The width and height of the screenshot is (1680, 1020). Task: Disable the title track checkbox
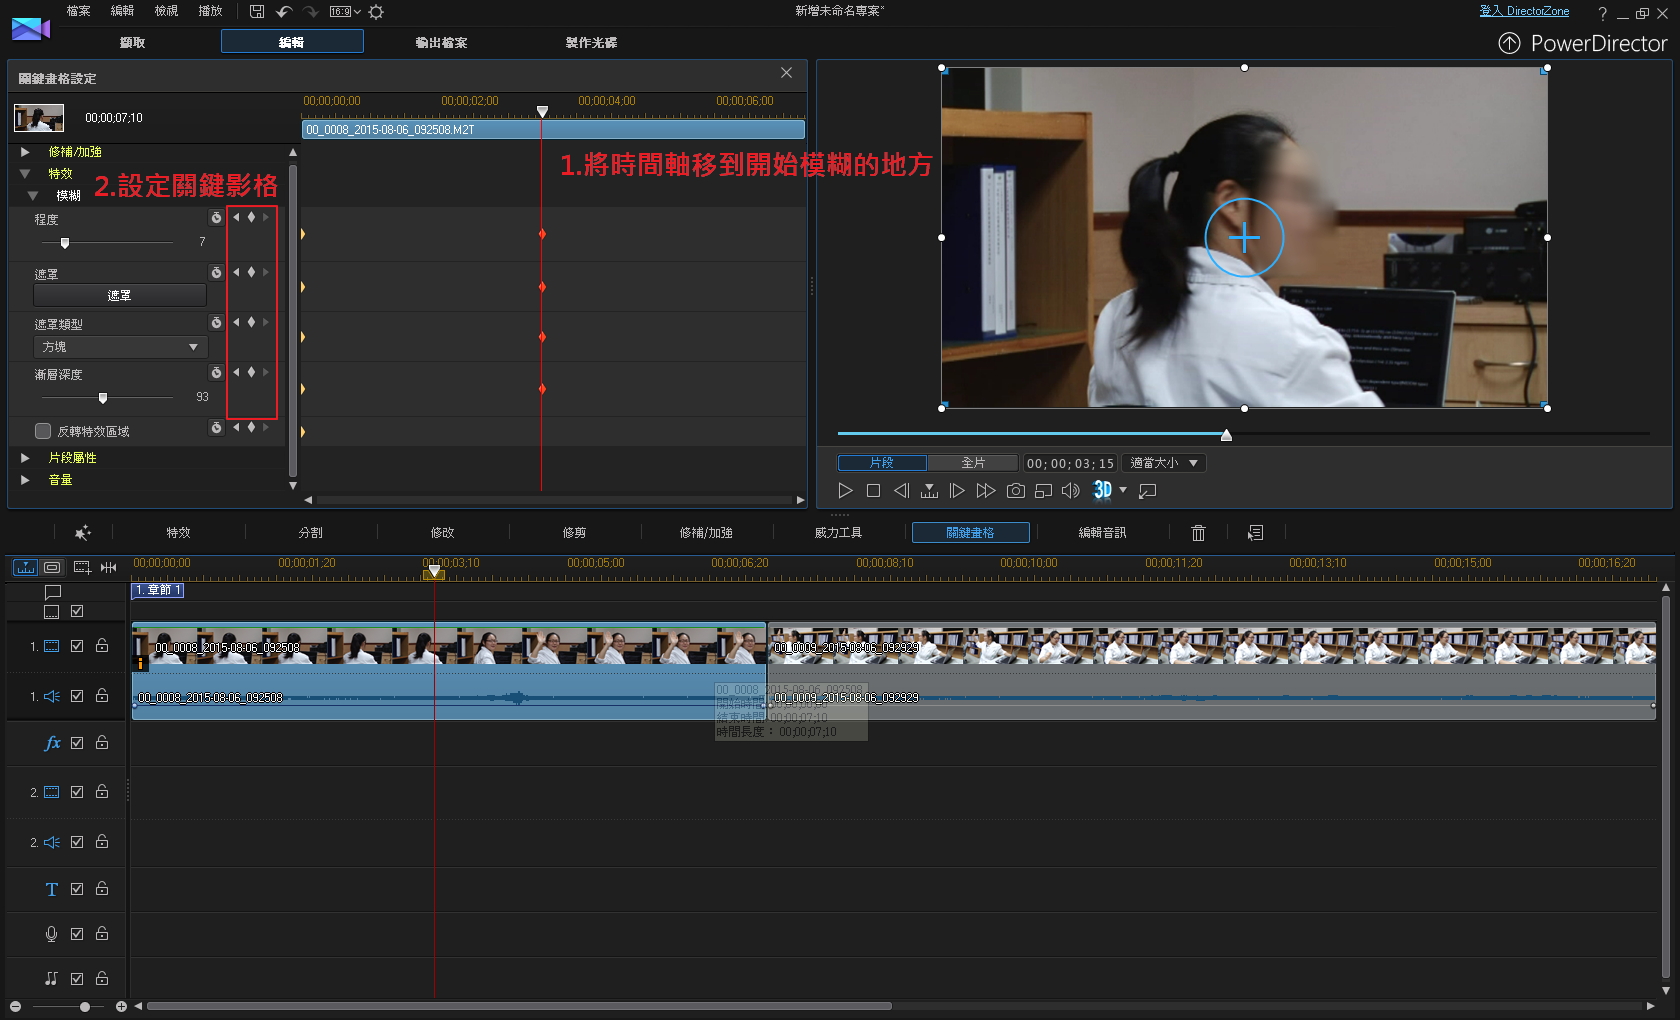coord(77,889)
